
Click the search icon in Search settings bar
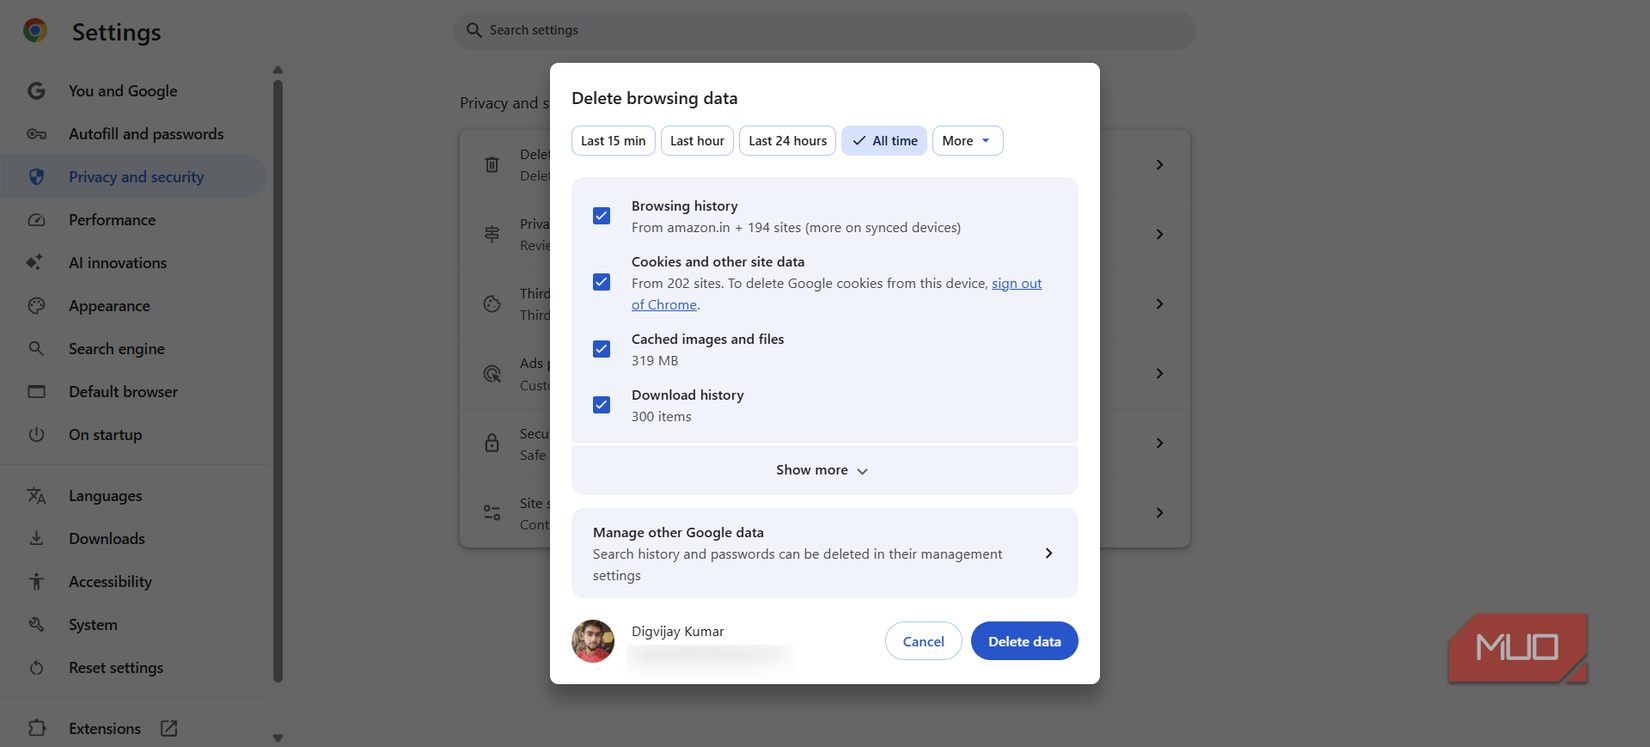tap(474, 30)
